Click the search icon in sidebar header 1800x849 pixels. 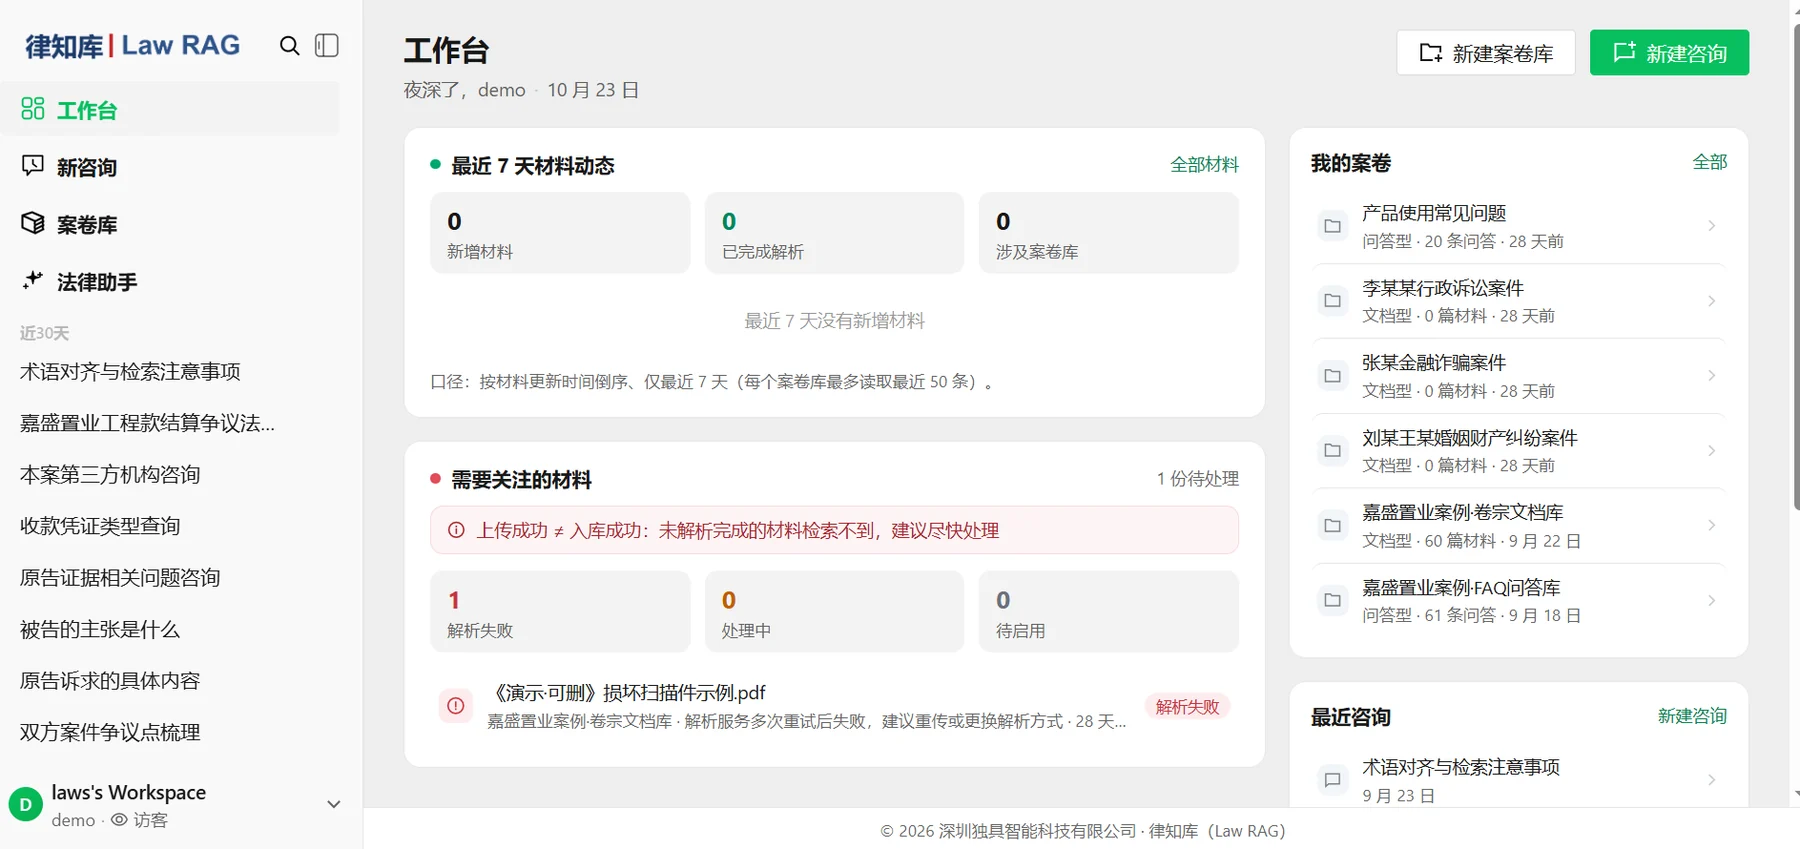click(x=289, y=46)
